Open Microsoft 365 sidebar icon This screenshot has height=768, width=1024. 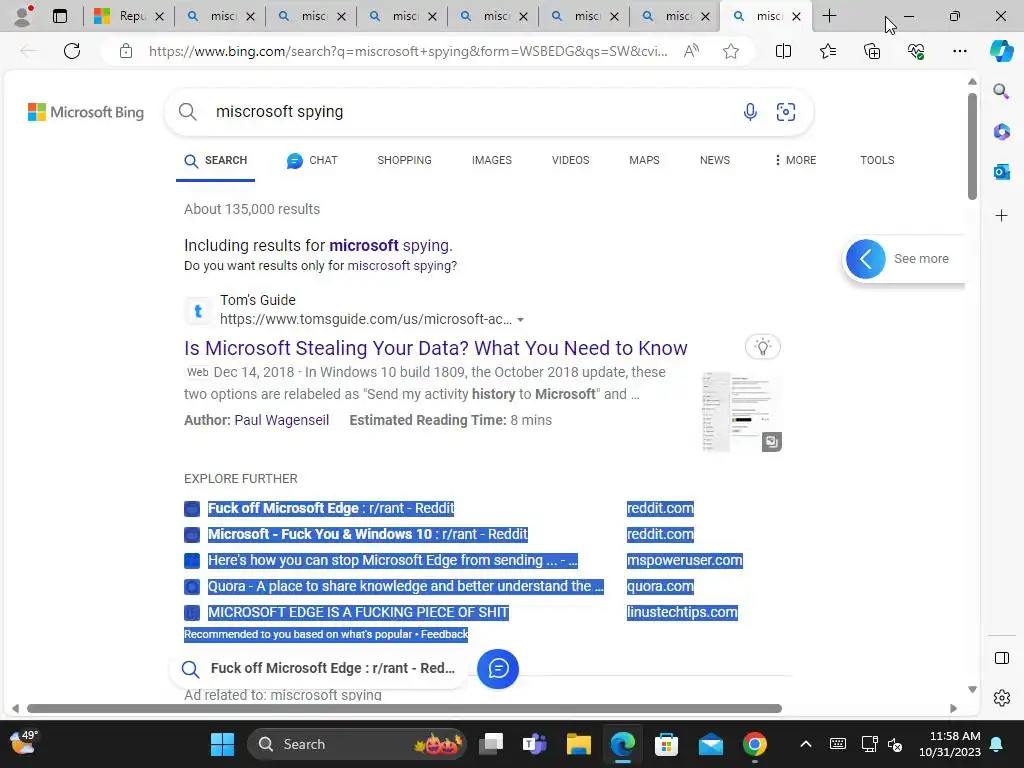coord(1001,131)
